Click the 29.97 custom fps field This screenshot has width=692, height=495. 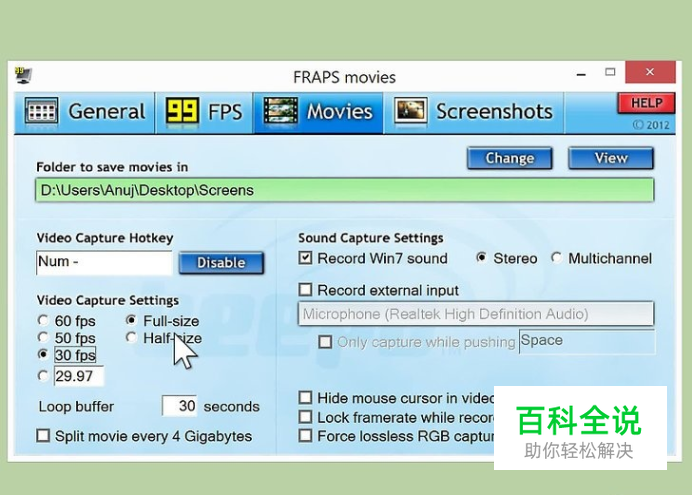coord(79,376)
